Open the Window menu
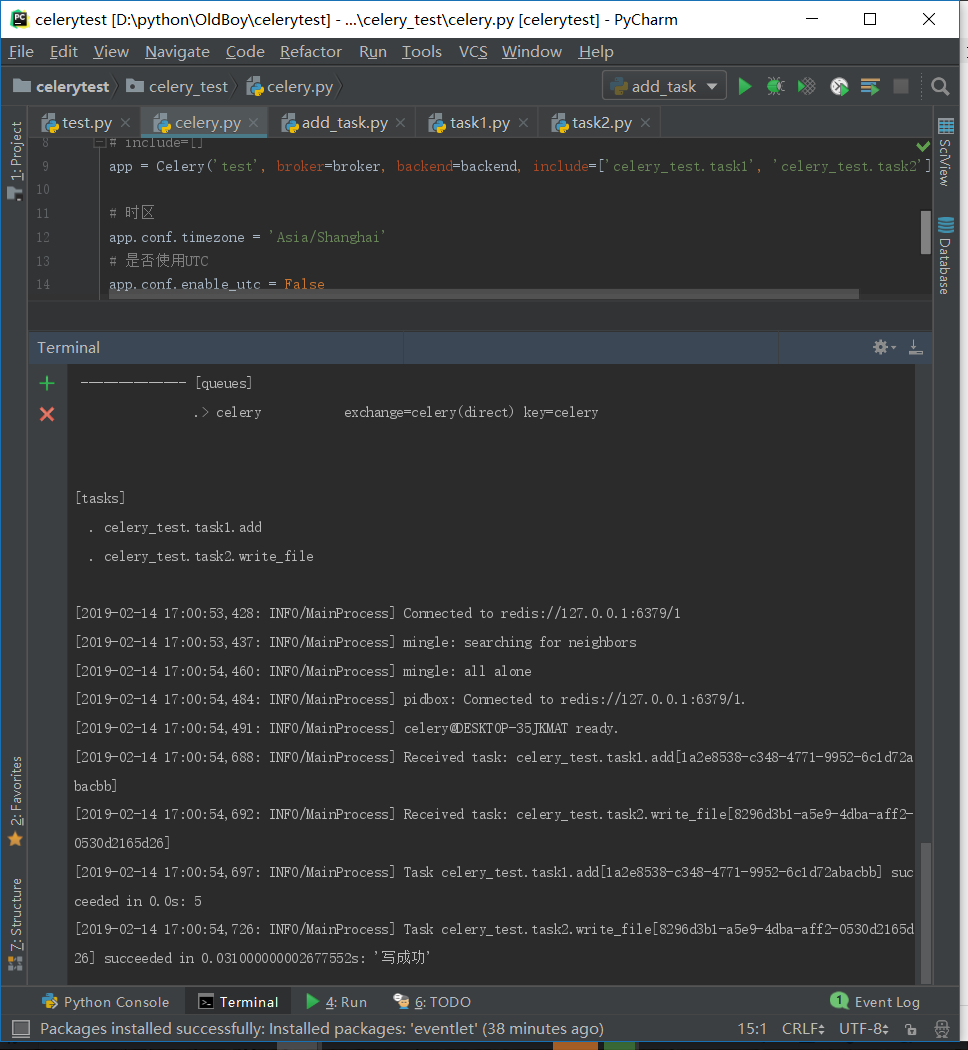Screen dimensions: 968x1050 [x=532, y=52]
